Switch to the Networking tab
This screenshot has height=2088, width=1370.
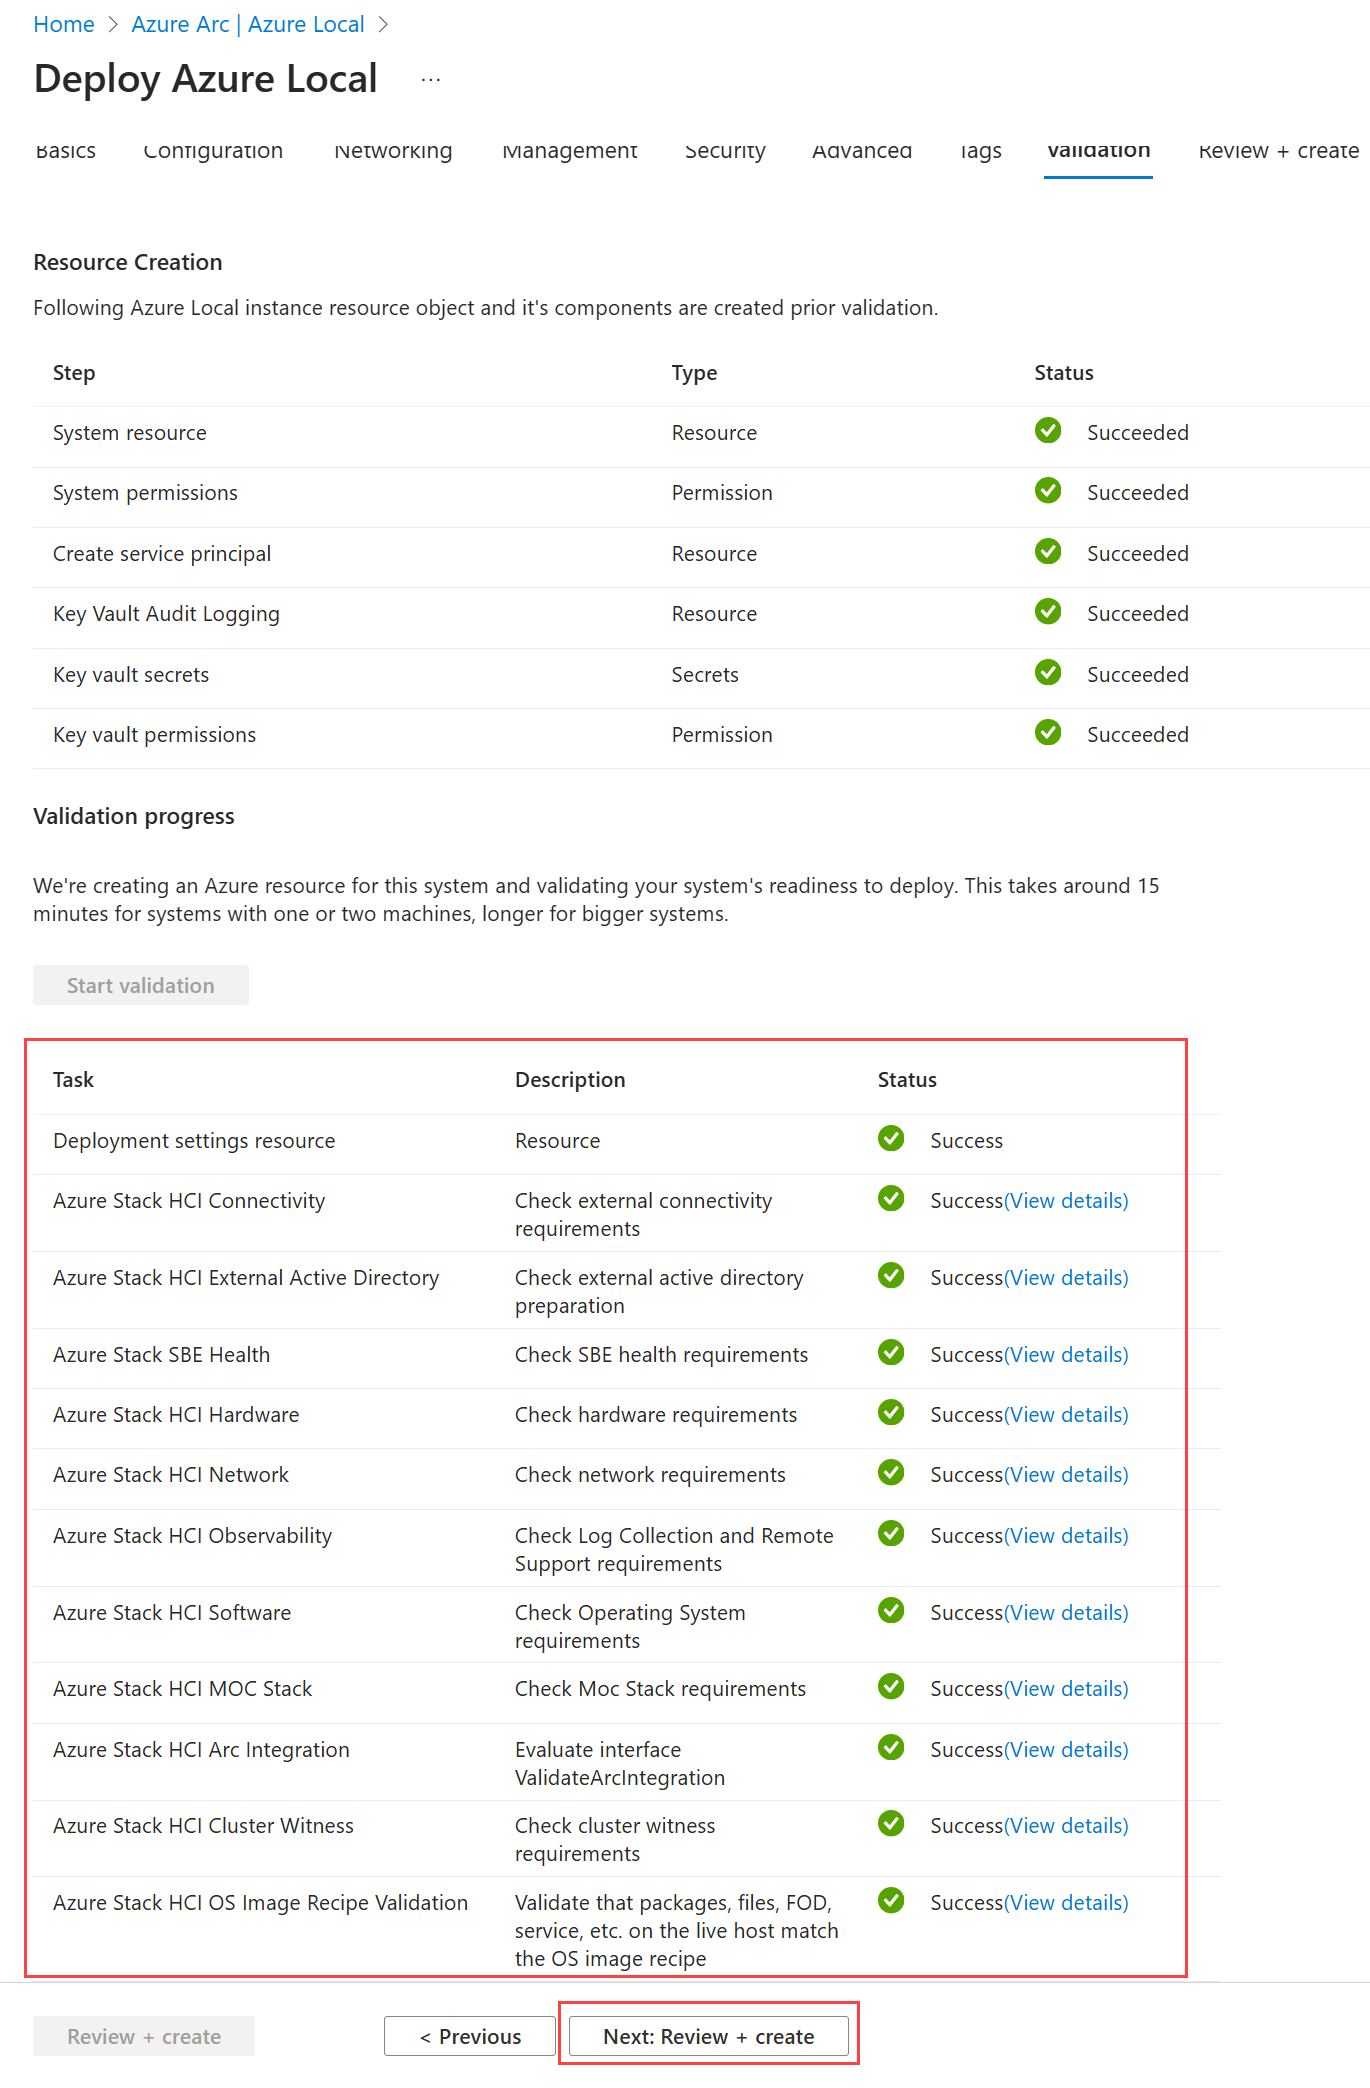click(393, 151)
